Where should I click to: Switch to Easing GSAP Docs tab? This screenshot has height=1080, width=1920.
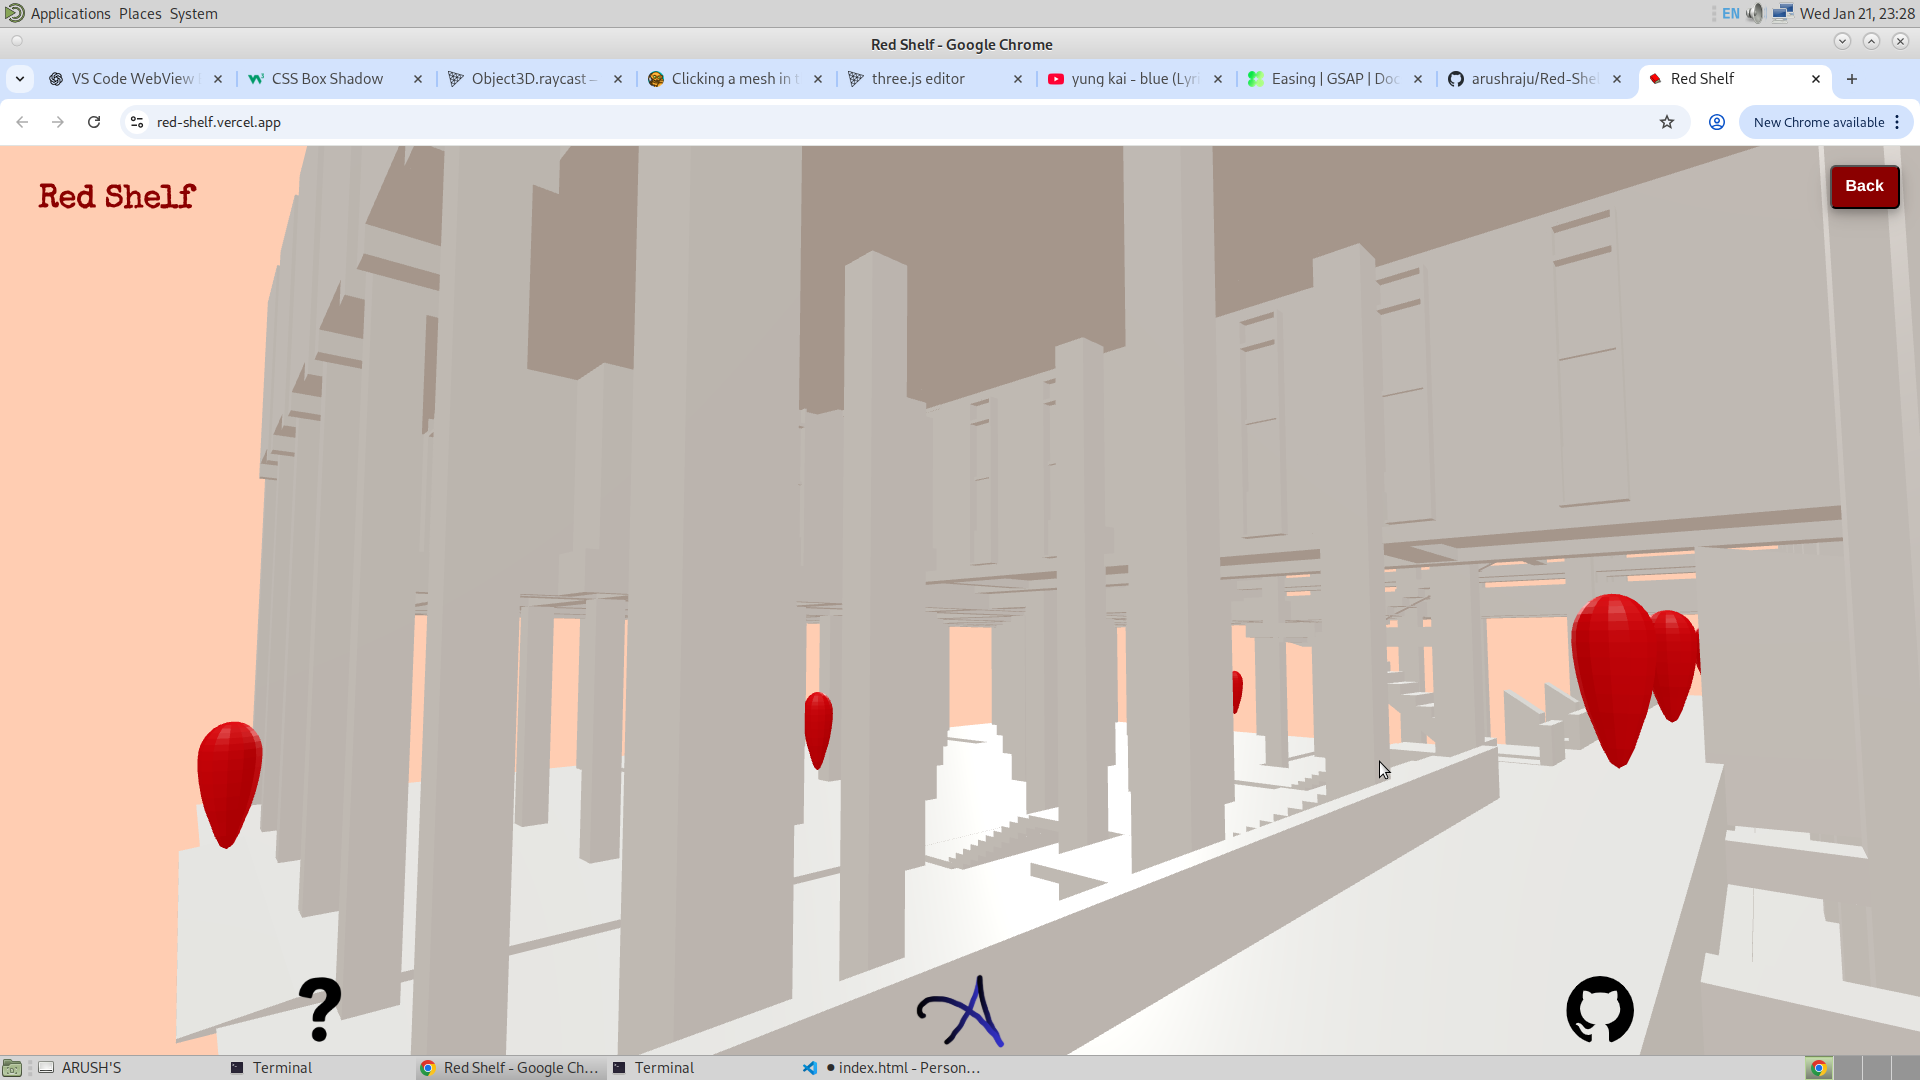pos(1333,79)
